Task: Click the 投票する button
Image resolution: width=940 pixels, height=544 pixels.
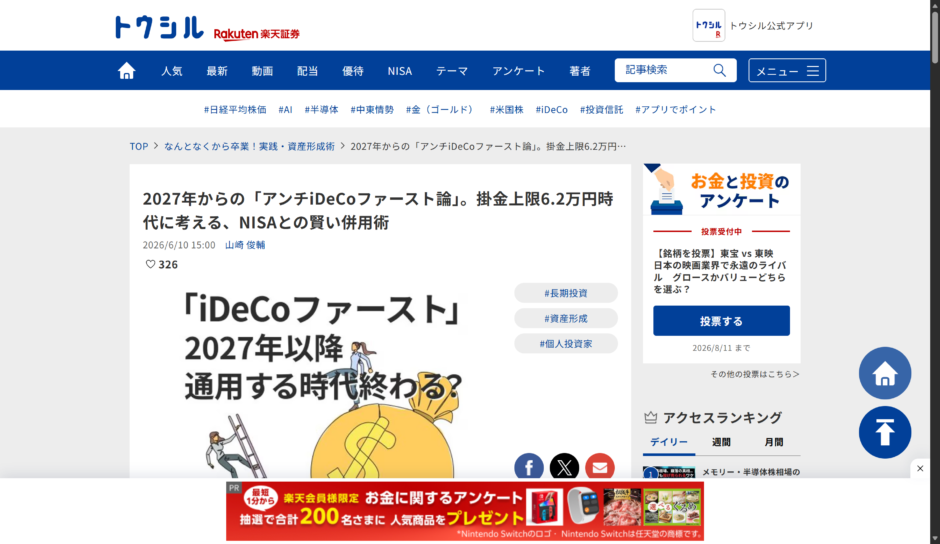Action: click(x=721, y=321)
